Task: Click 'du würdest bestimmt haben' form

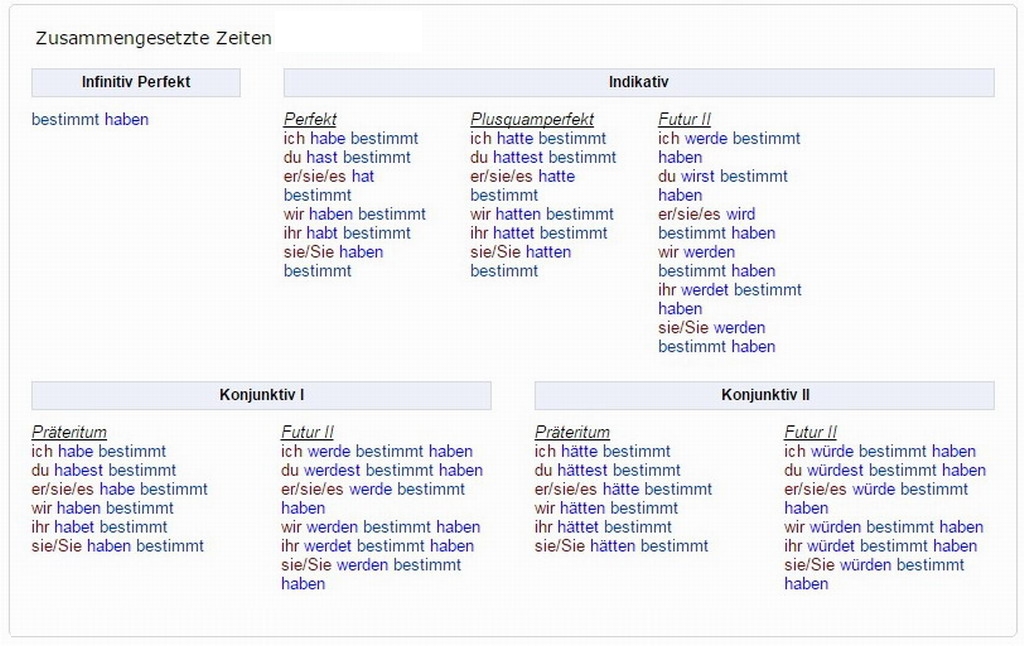Action: tap(885, 471)
